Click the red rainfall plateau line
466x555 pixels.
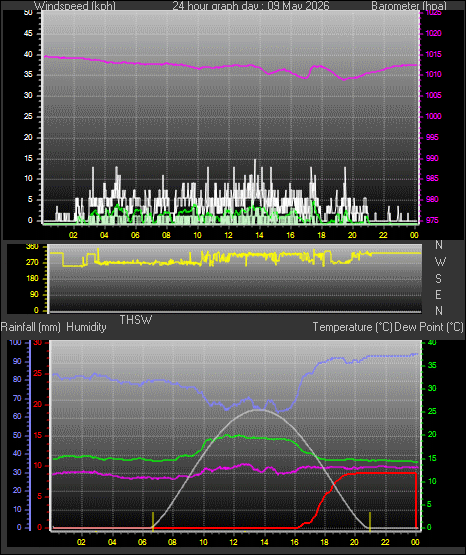coord(386,473)
